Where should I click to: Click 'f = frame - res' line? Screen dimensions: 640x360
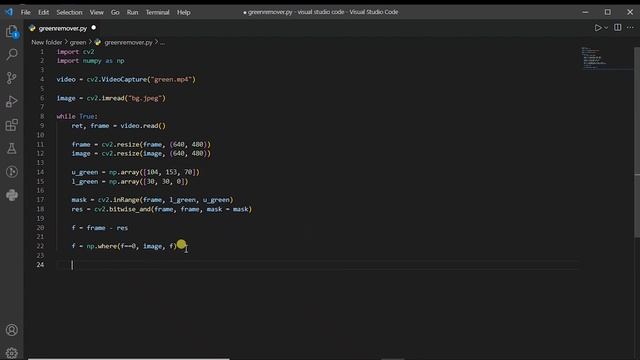pos(100,228)
